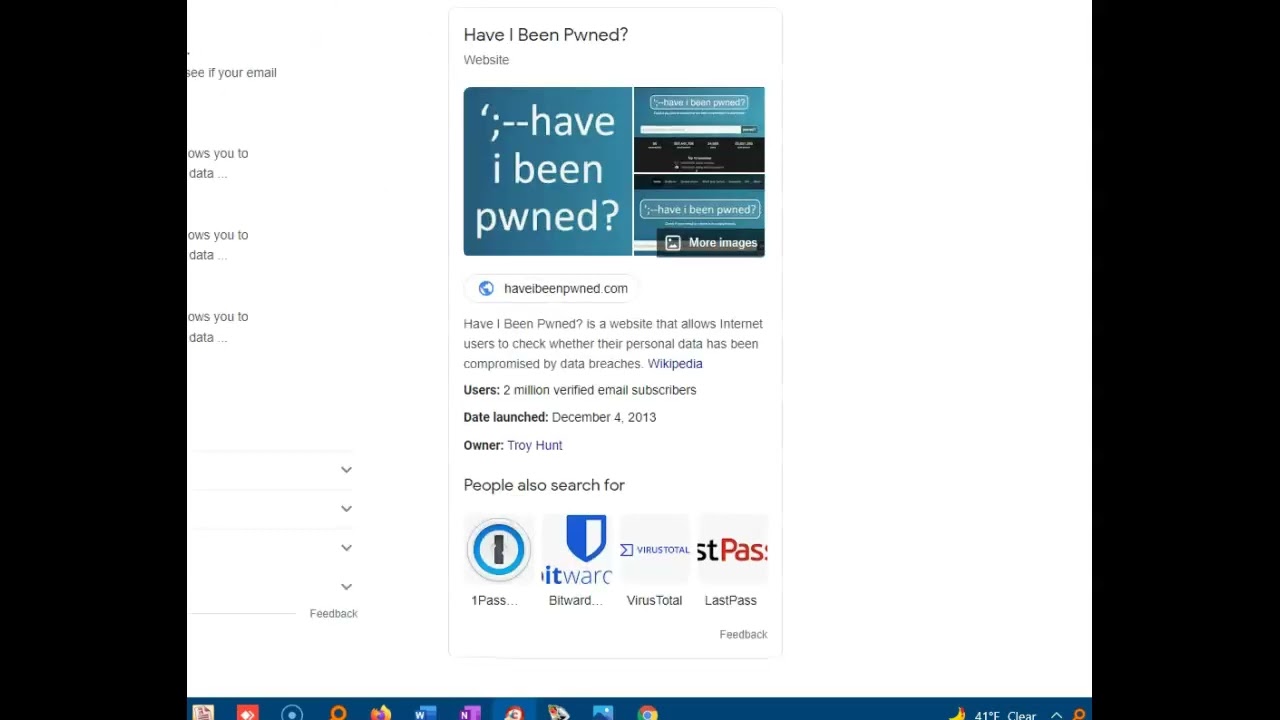Show hidden tray icons chevron
The image size is (1280, 720).
coord(1056,715)
